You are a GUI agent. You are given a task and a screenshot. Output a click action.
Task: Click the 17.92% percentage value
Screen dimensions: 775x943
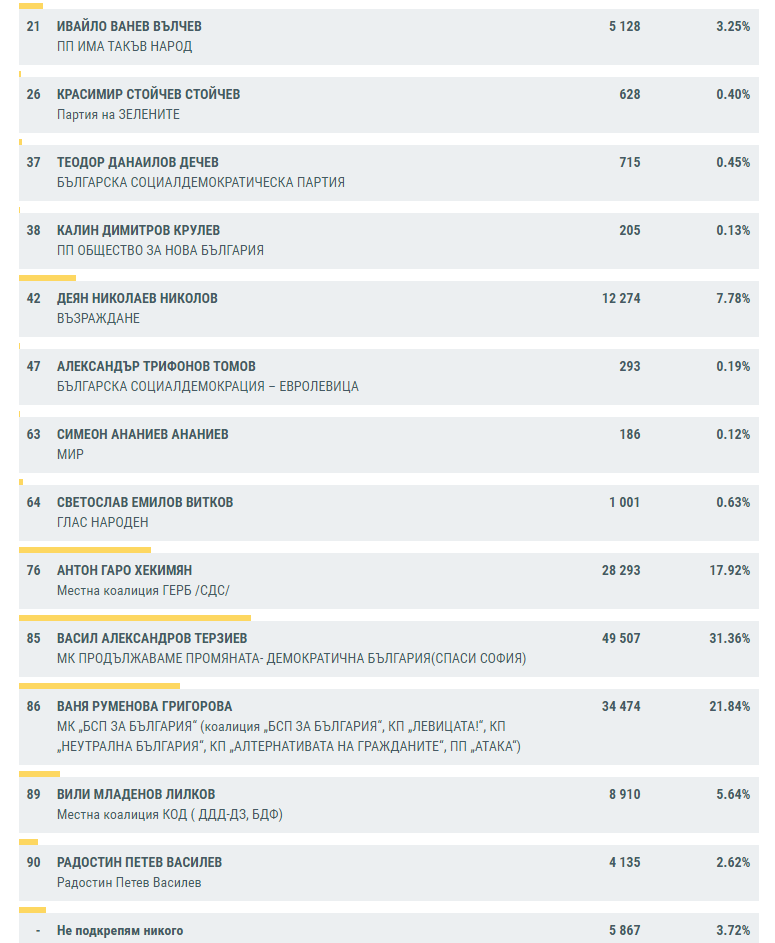(x=729, y=570)
